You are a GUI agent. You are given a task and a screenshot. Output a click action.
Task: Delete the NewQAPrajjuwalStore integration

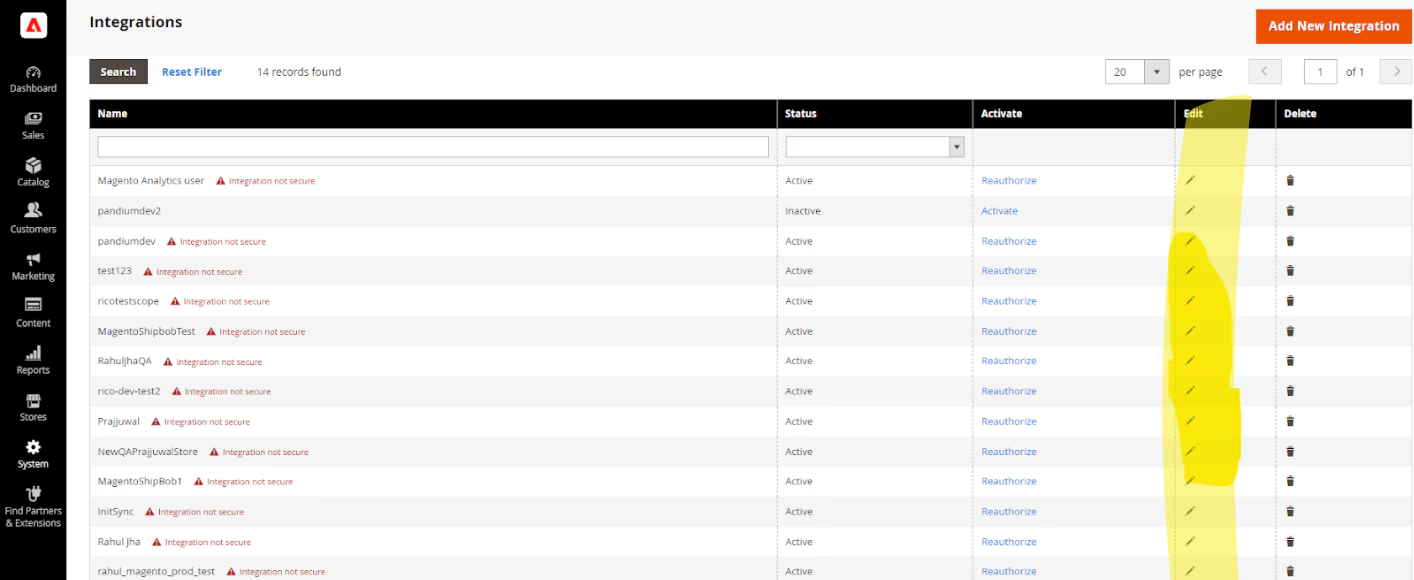click(x=1290, y=451)
